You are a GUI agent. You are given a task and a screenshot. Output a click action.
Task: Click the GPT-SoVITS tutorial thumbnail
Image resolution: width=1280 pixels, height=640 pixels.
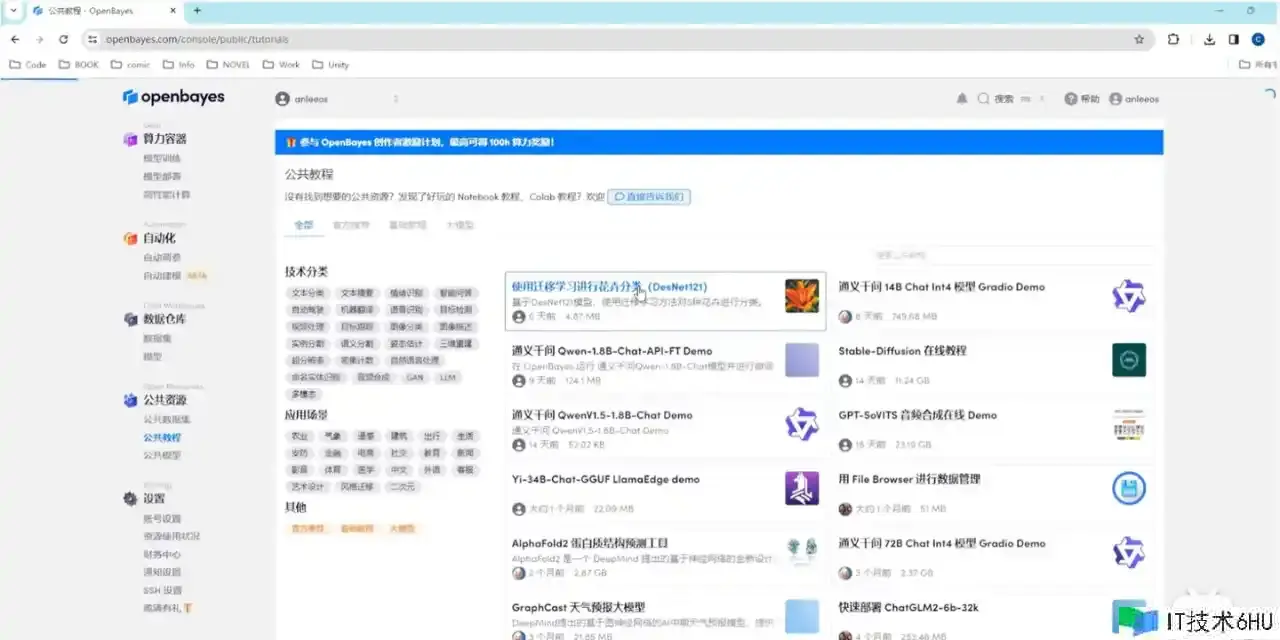tap(1129, 424)
